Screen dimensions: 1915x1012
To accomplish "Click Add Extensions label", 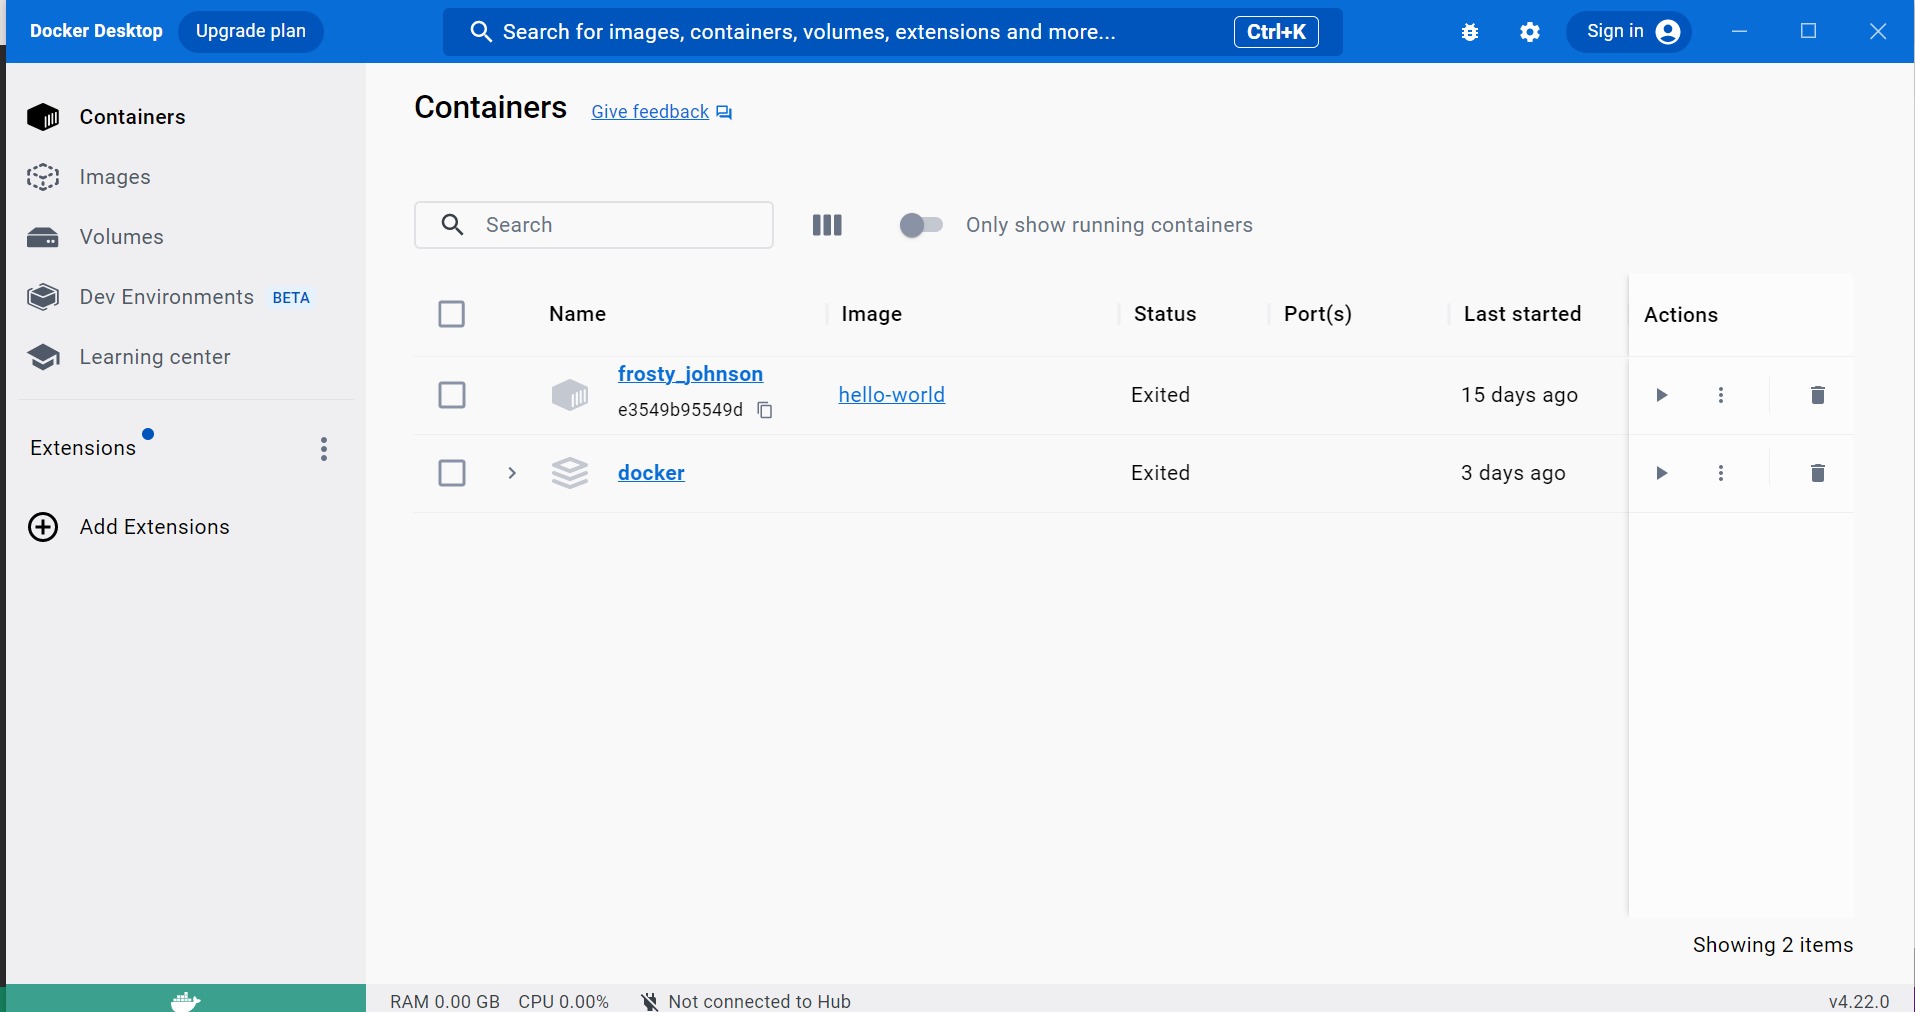I will coord(155,527).
